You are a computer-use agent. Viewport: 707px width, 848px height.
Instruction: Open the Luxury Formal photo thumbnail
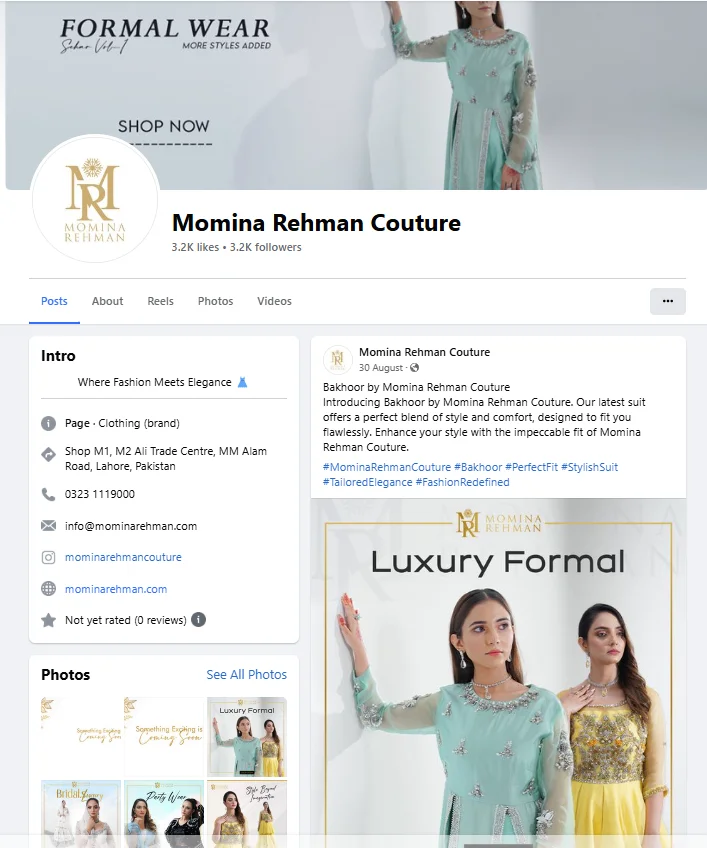click(x=247, y=737)
